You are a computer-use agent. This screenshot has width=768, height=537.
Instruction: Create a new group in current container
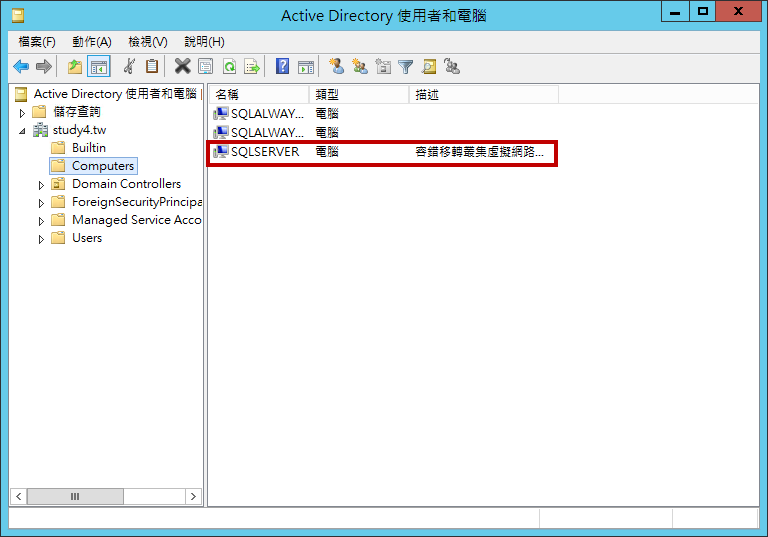[x=360, y=66]
